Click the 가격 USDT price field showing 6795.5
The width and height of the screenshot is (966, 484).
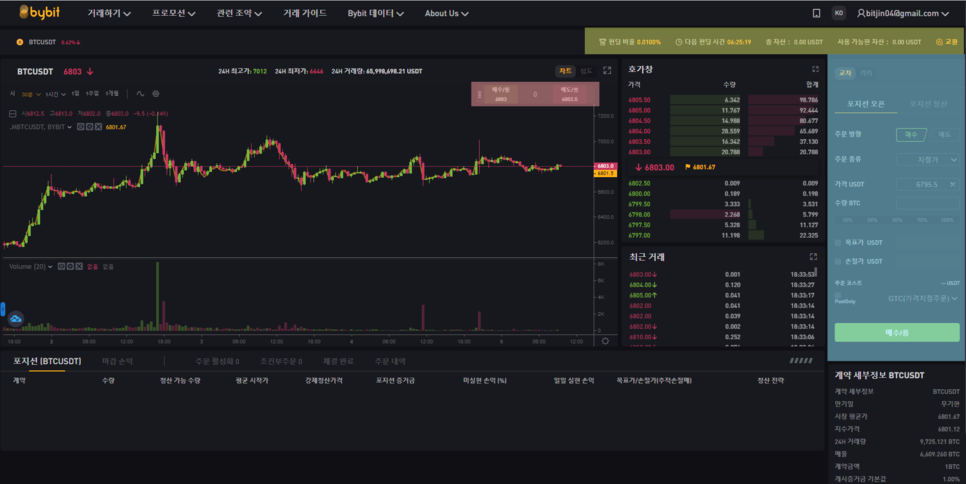pyautogui.click(x=927, y=184)
